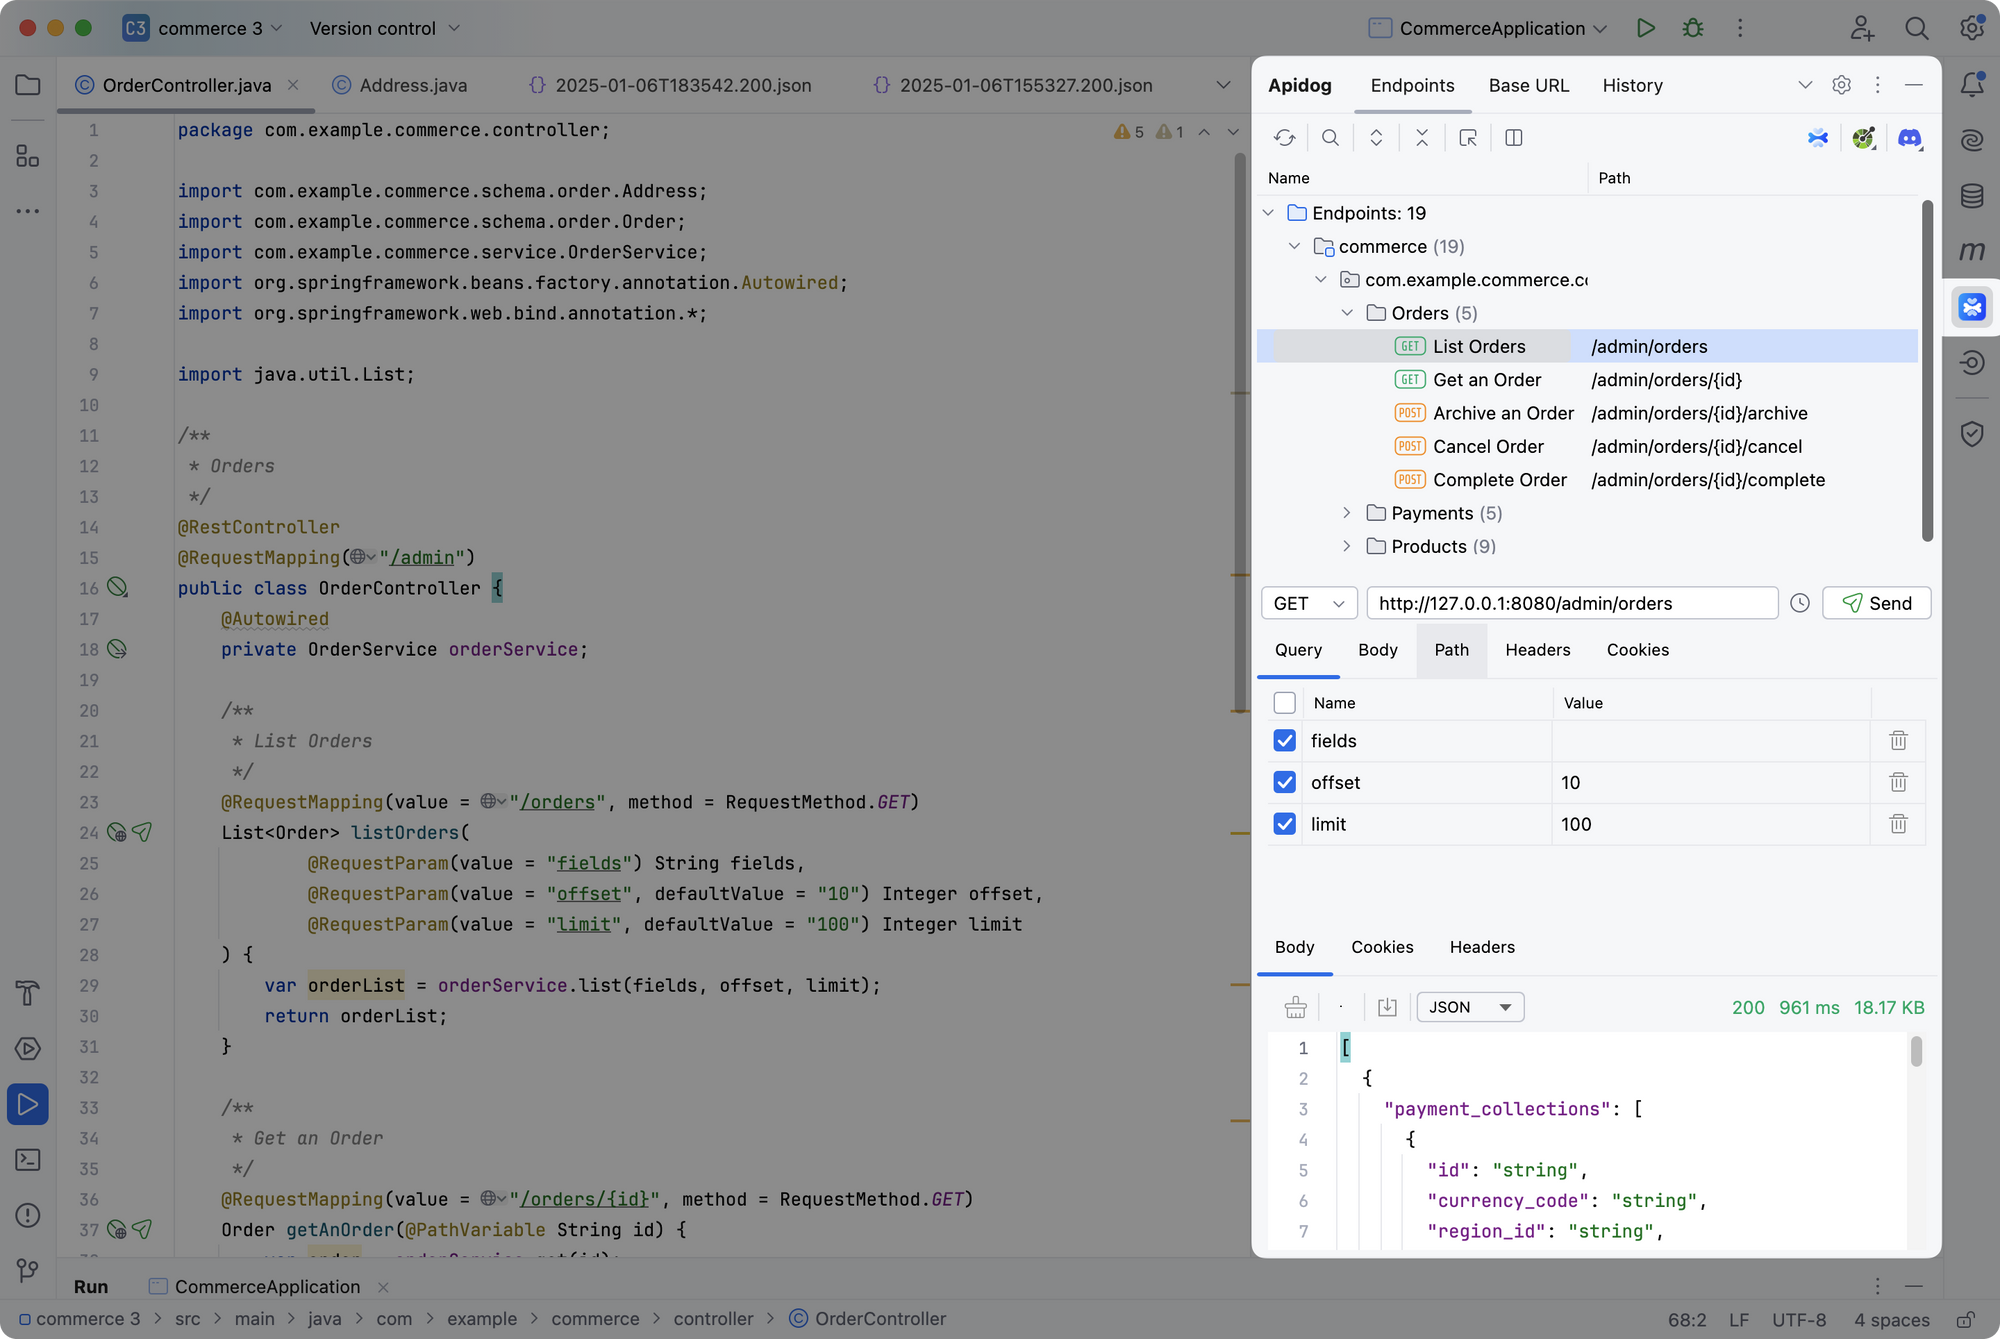Switch to Address.java editor tab
2000x1339 pixels.
(x=400, y=85)
